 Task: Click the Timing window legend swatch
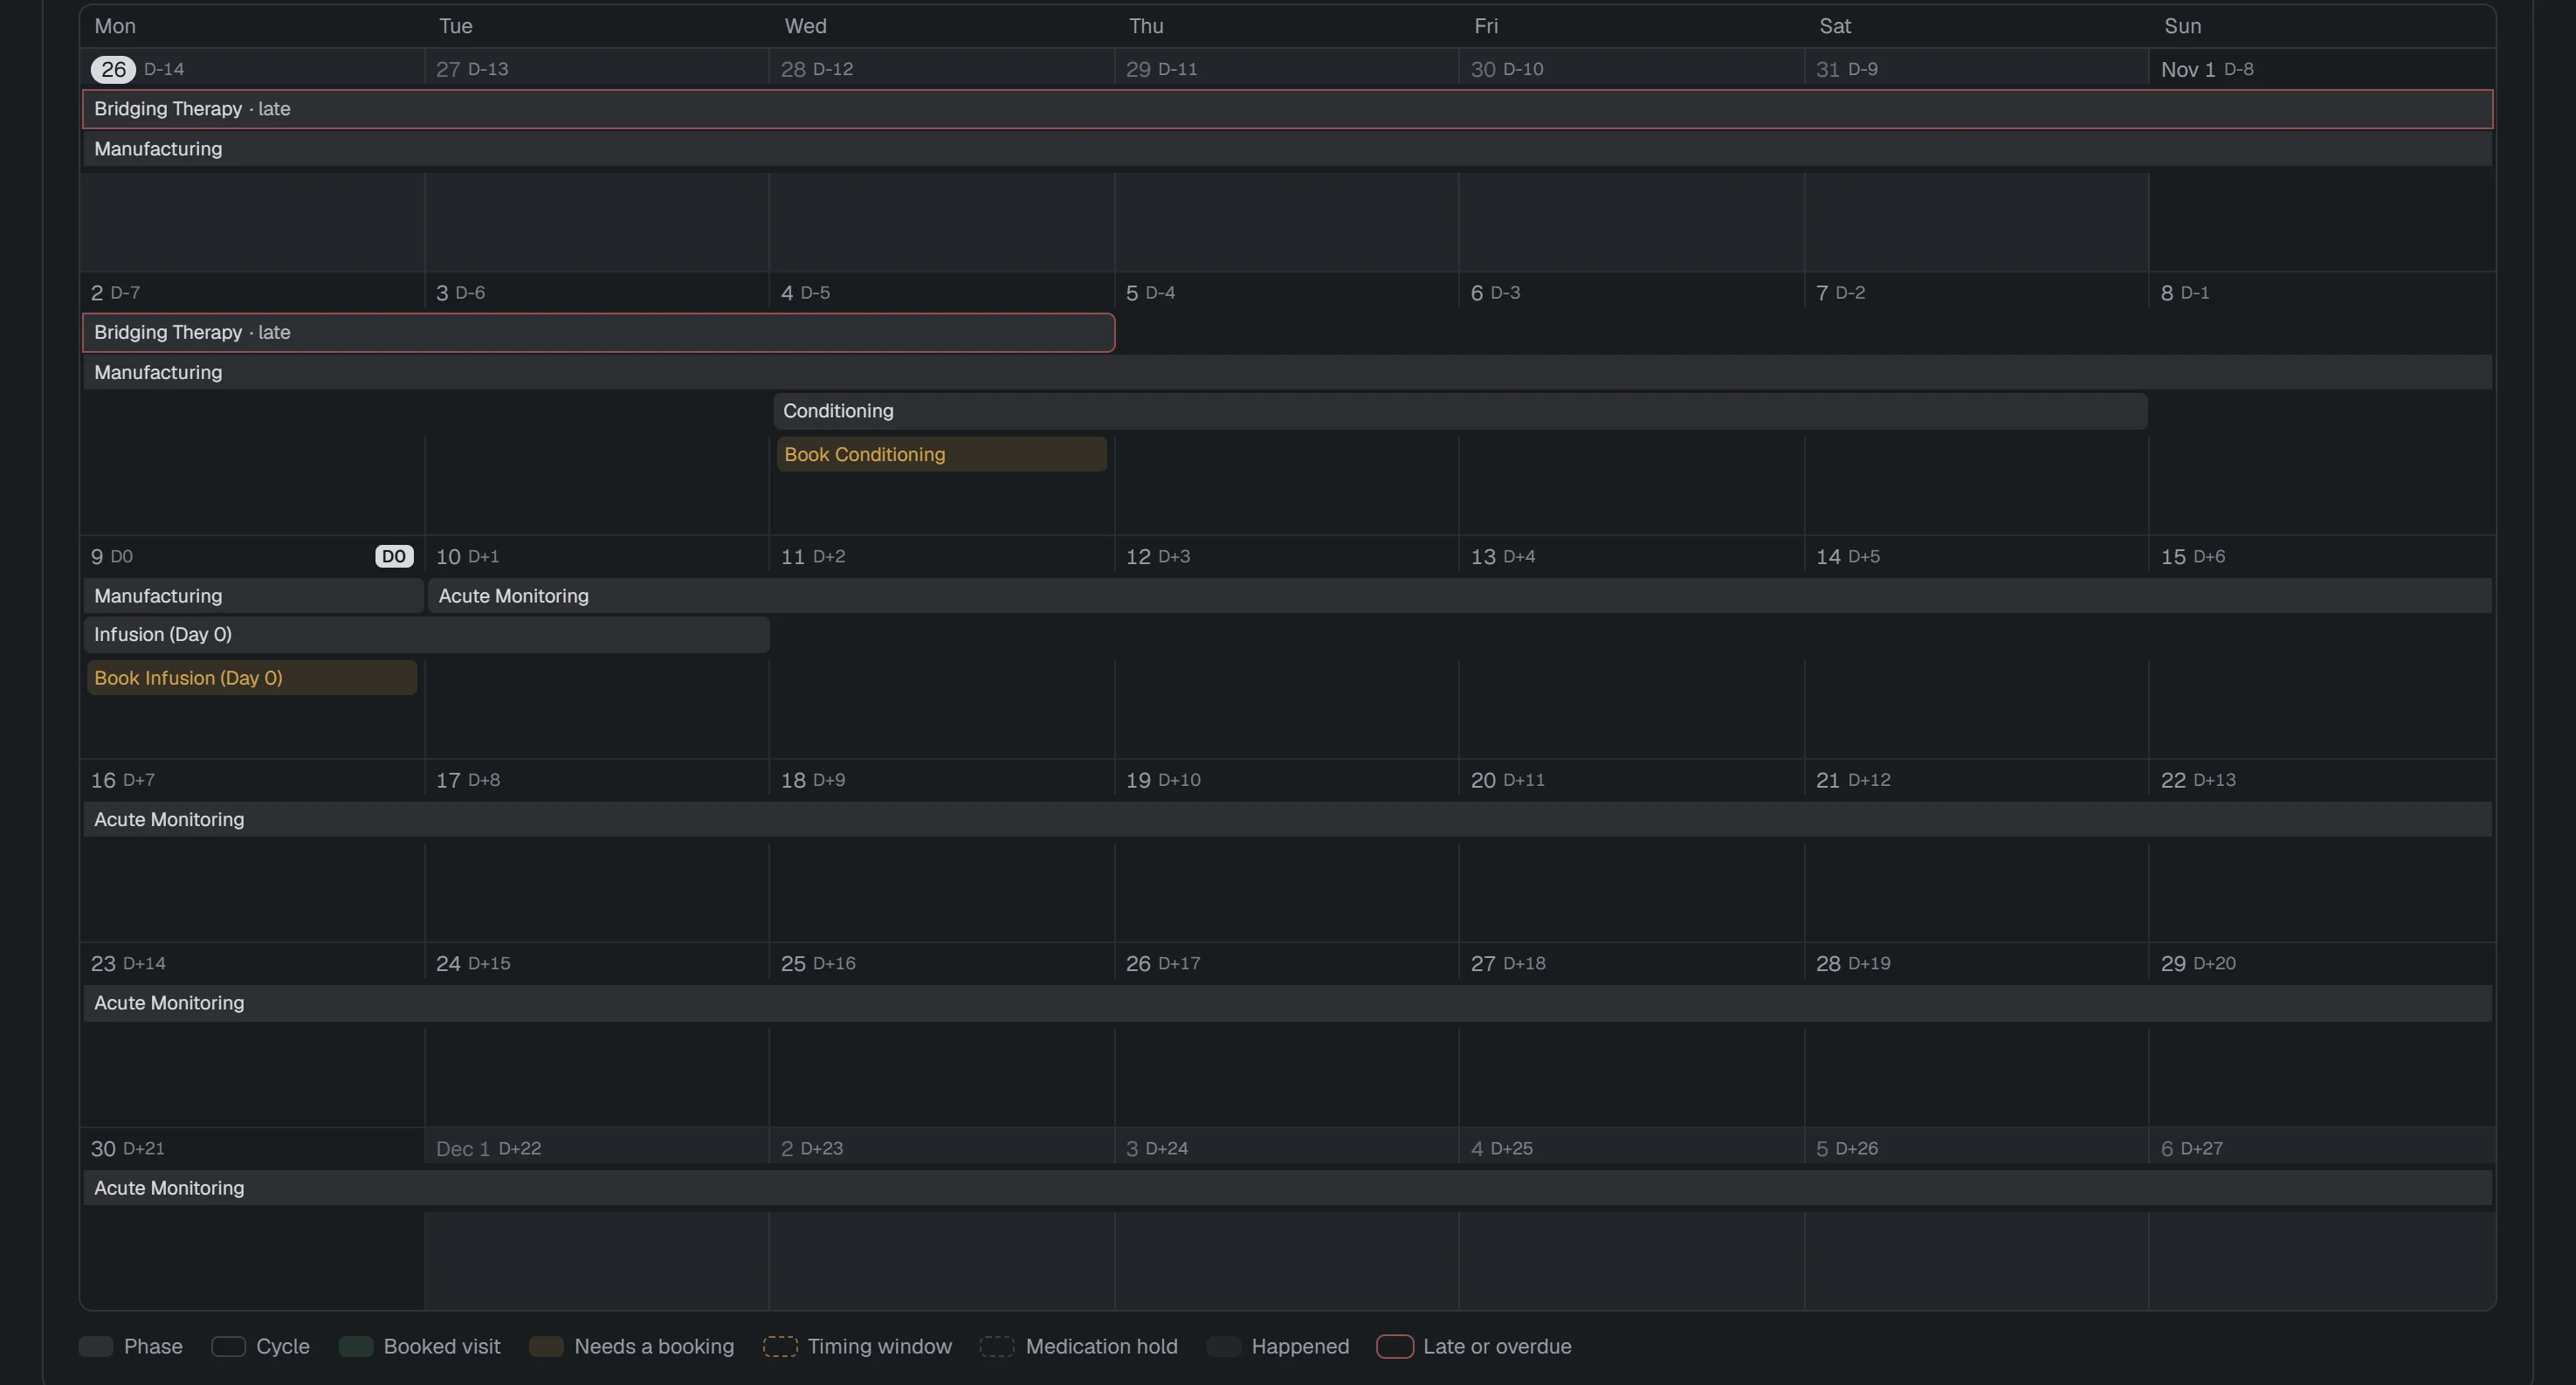click(x=780, y=1346)
